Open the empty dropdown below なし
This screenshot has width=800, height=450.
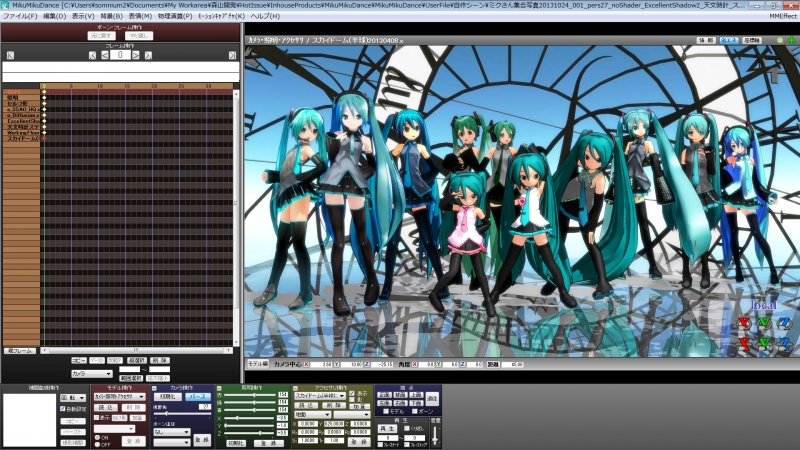(171, 442)
